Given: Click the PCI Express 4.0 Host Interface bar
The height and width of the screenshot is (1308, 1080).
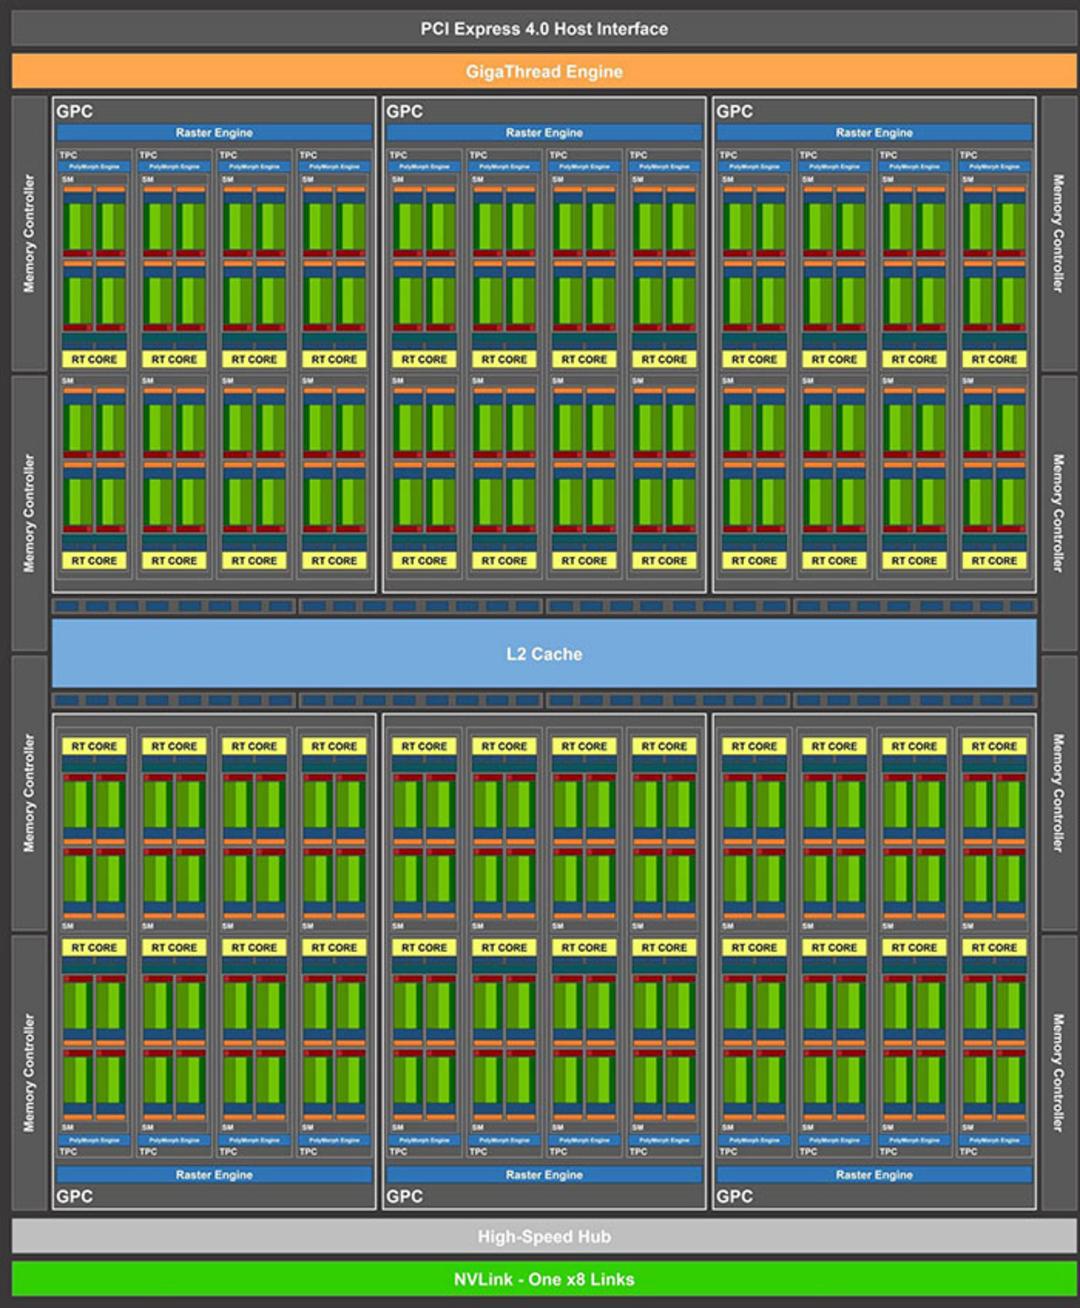Looking at the screenshot, I should tap(544, 29).
